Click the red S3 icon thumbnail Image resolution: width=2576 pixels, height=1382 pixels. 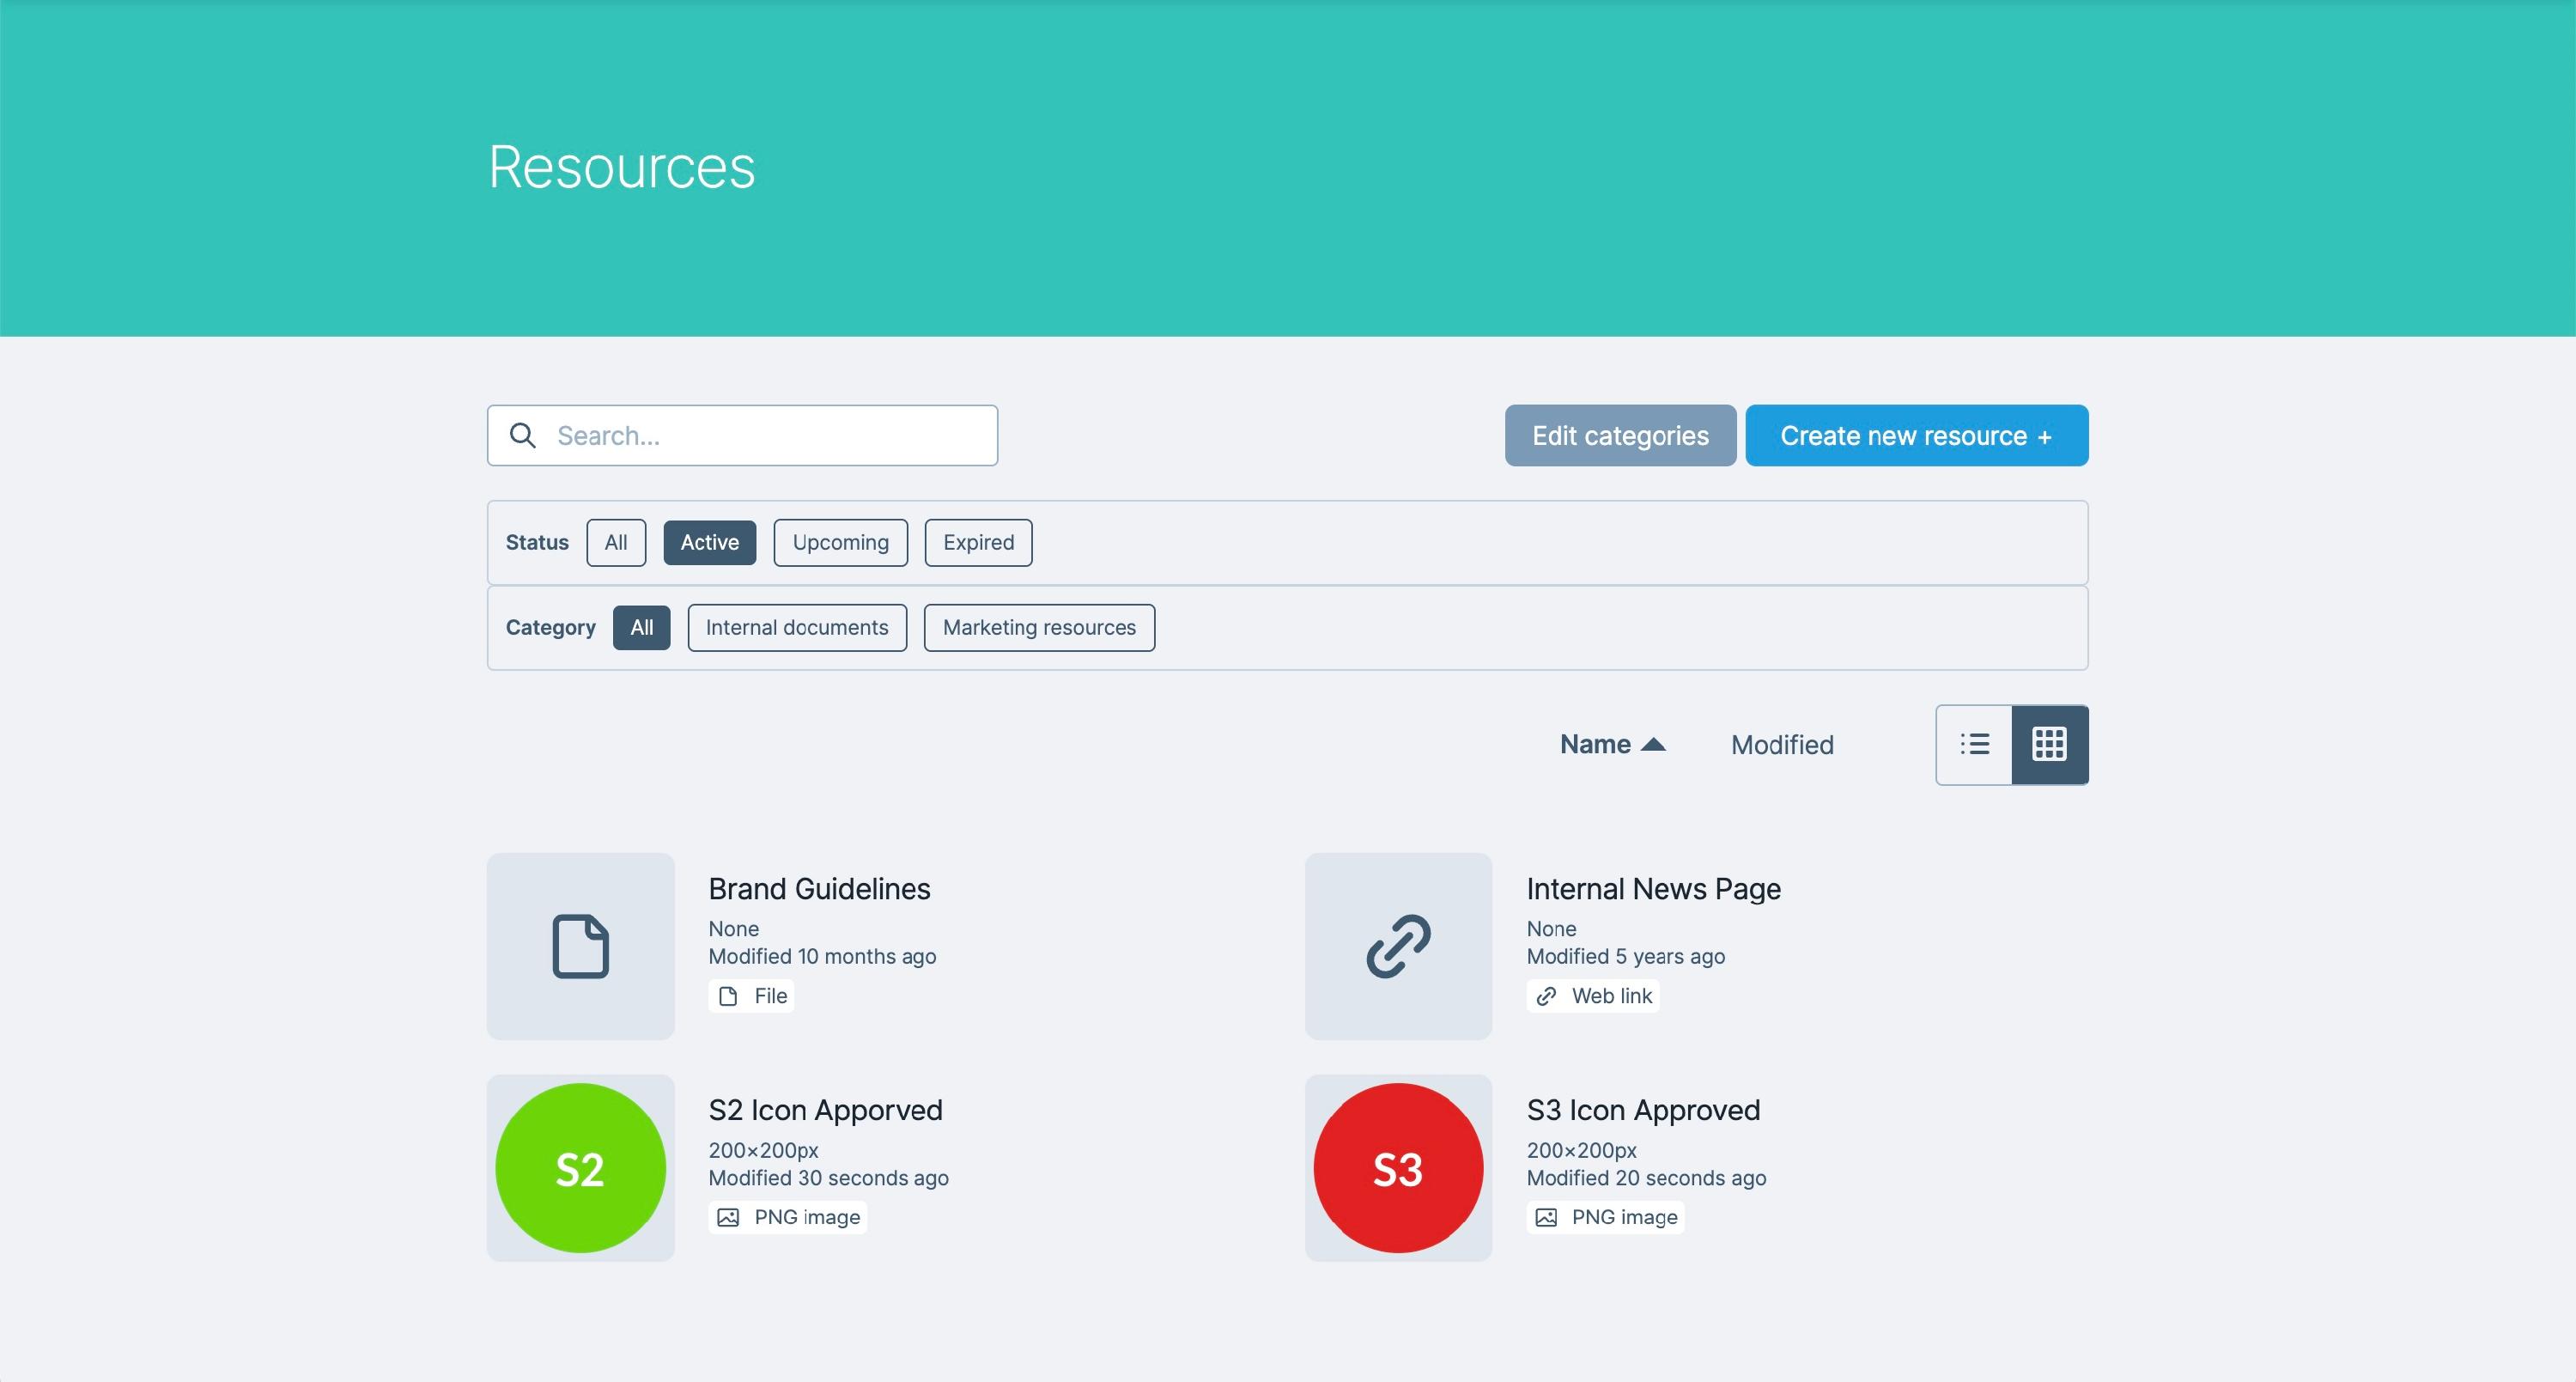point(1397,1167)
